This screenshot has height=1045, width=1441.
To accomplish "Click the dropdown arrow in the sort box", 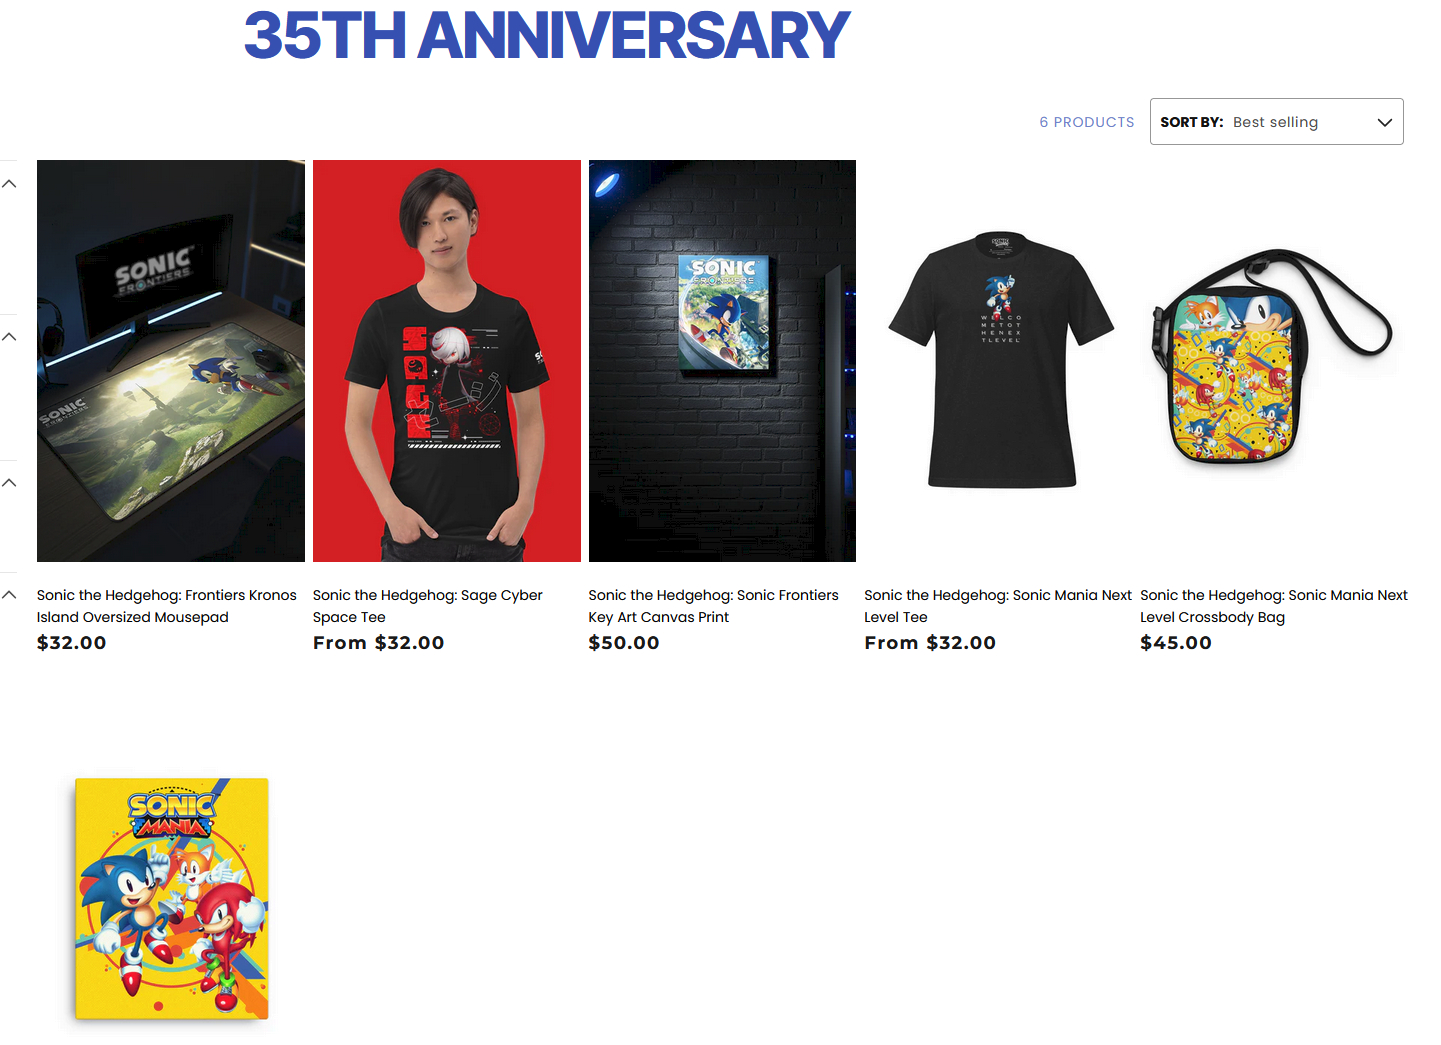I will [1385, 122].
